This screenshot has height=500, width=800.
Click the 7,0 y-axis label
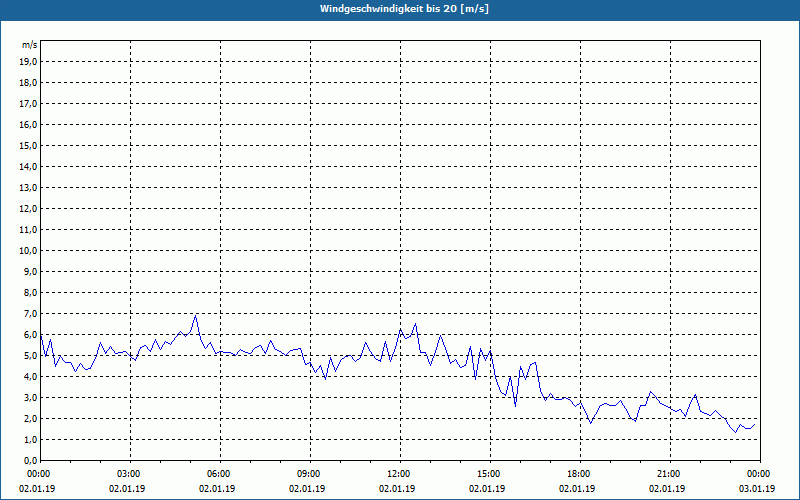[x=30, y=313]
